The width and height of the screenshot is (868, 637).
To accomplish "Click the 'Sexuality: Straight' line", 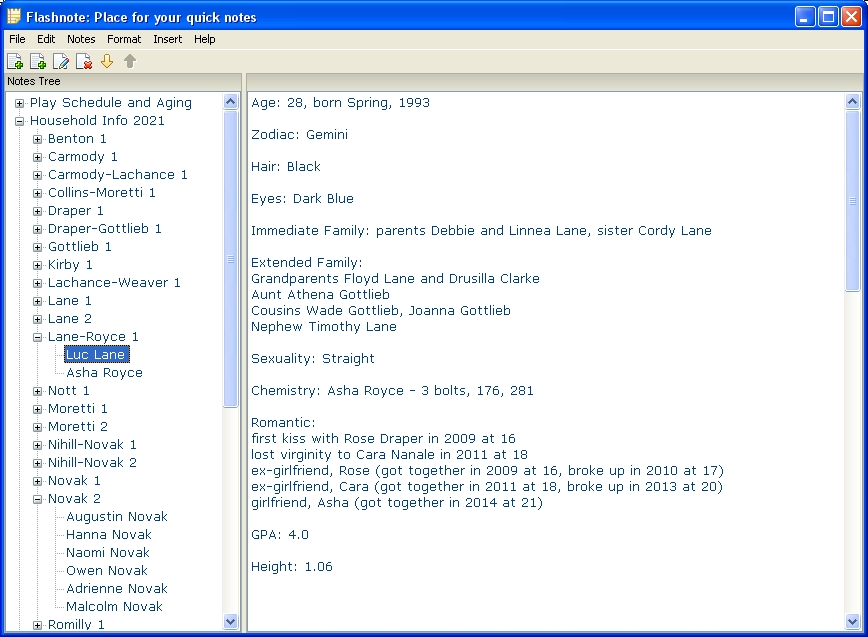I will pyautogui.click(x=313, y=359).
